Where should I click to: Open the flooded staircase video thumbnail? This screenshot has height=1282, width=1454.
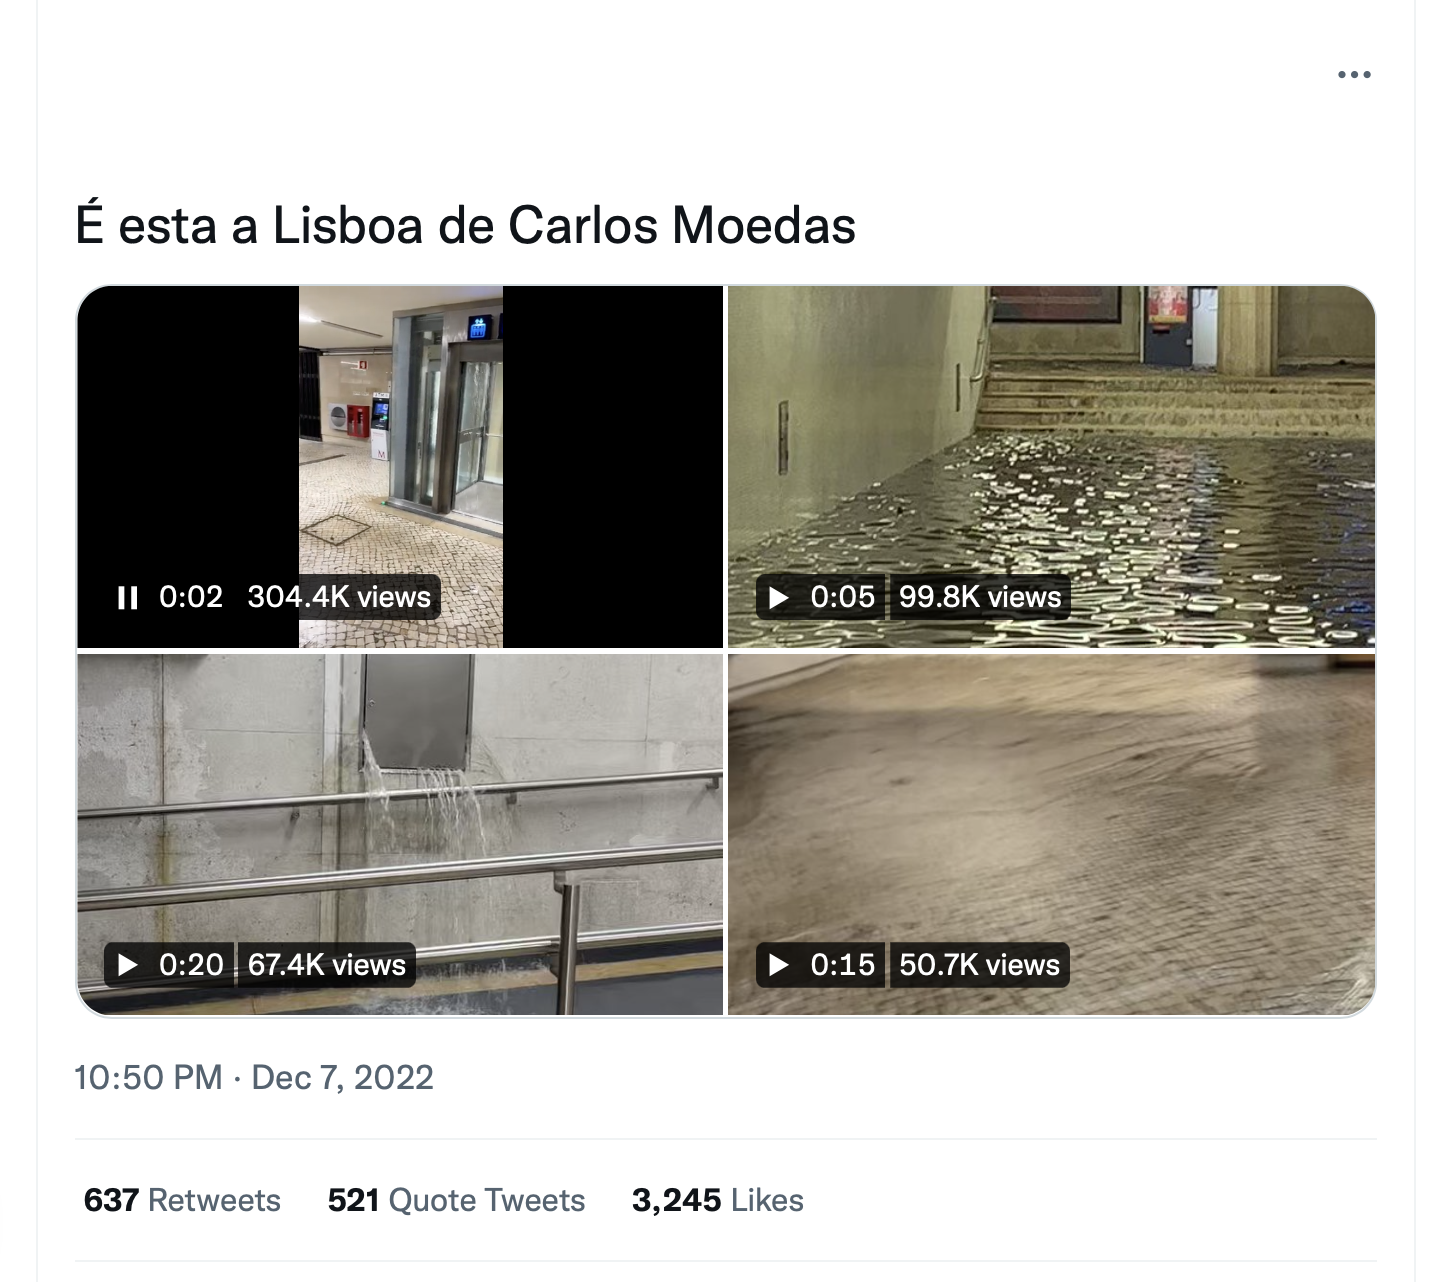tap(1051, 466)
